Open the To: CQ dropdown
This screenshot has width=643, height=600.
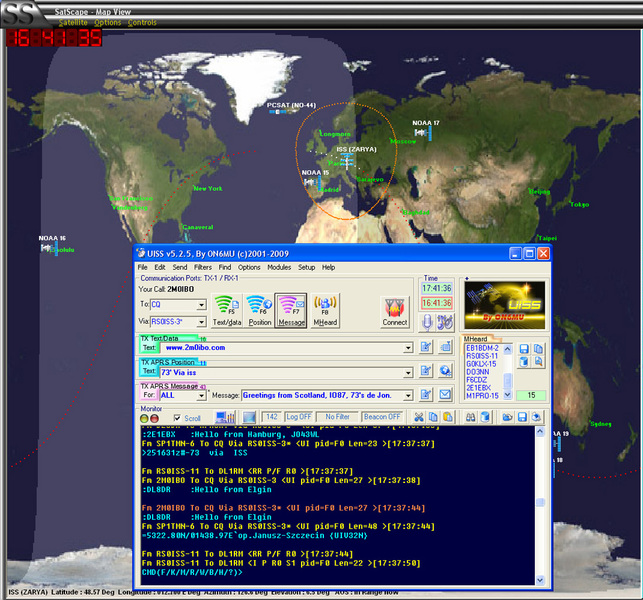pos(201,305)
